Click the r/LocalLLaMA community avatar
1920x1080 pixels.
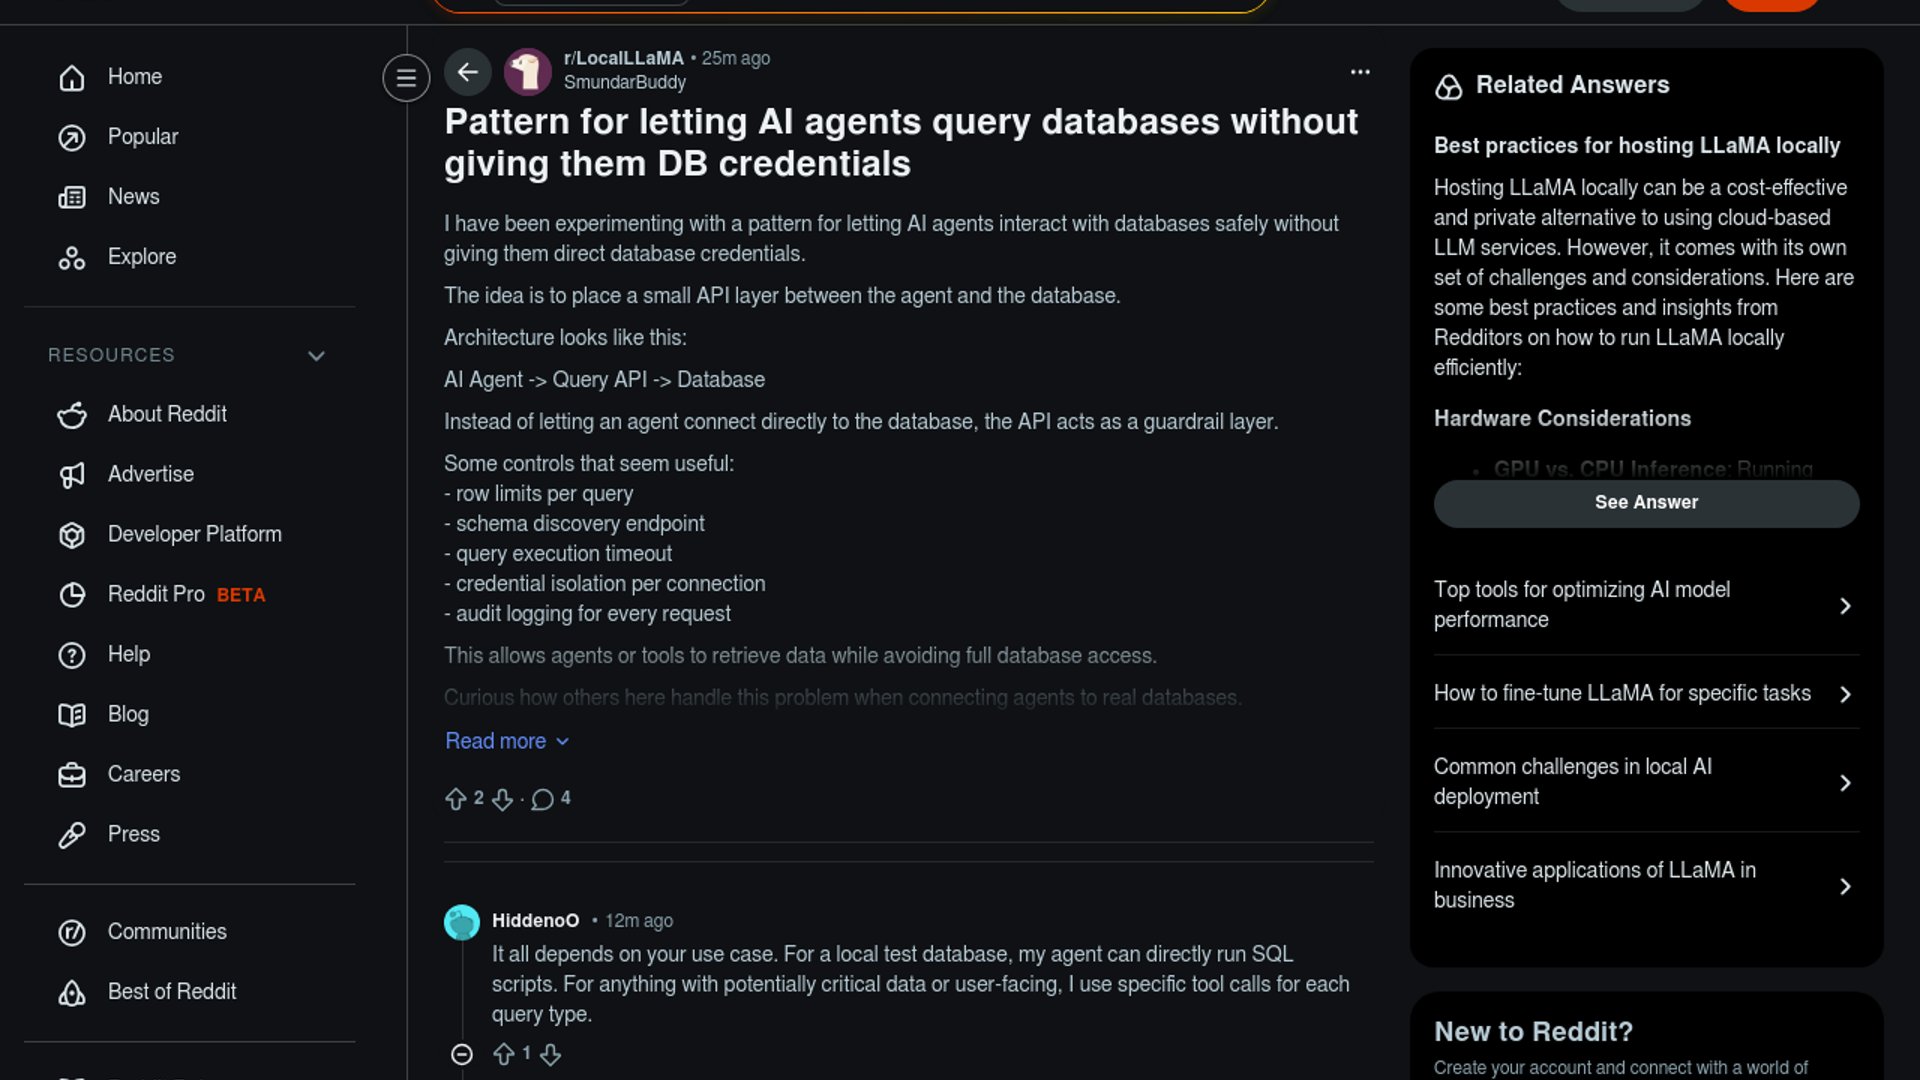528,72
